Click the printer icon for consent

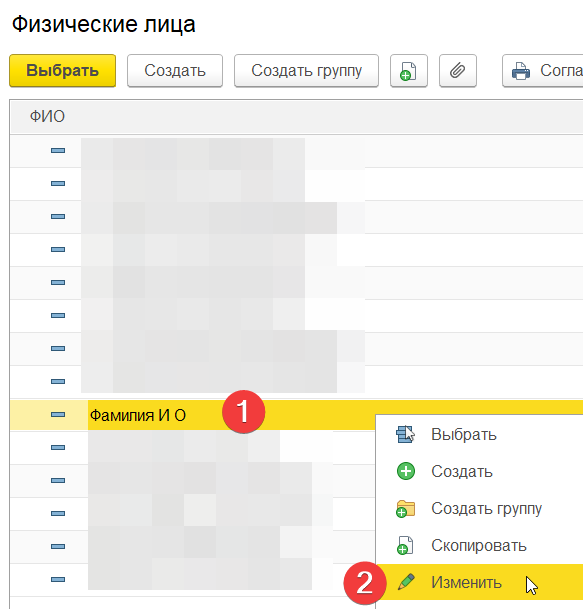tap(520, 71)
